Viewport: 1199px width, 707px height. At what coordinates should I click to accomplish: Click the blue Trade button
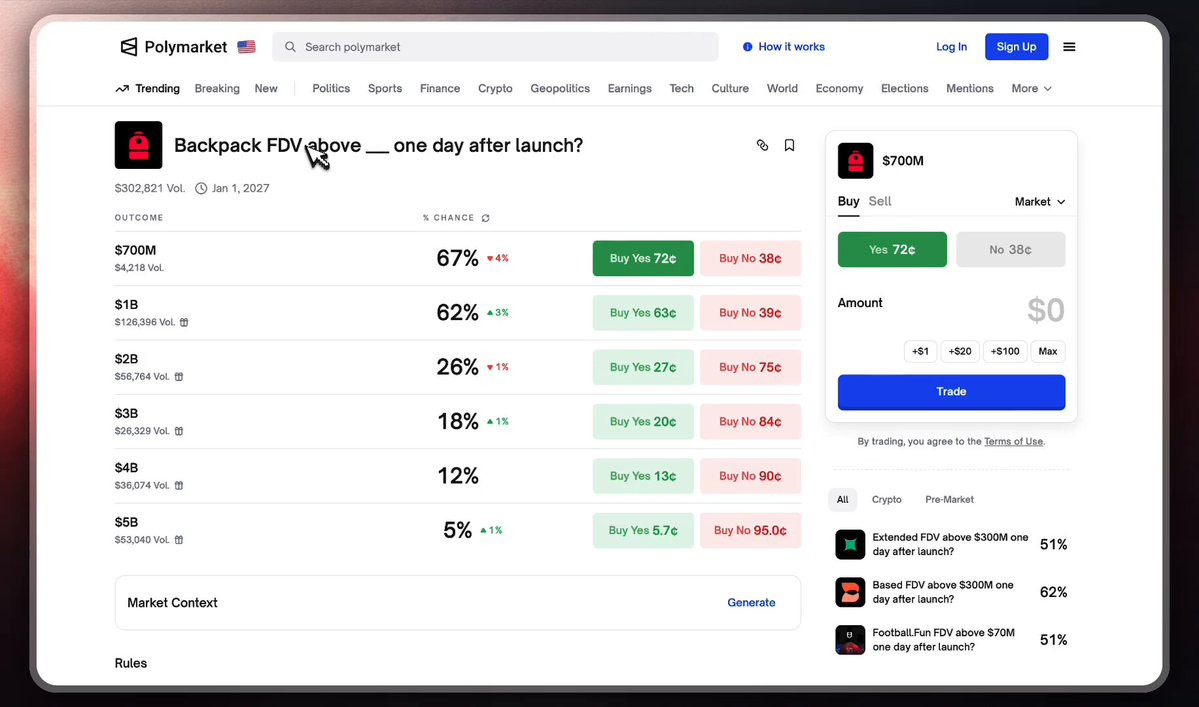pyautogui.click(x=951, y=392)
